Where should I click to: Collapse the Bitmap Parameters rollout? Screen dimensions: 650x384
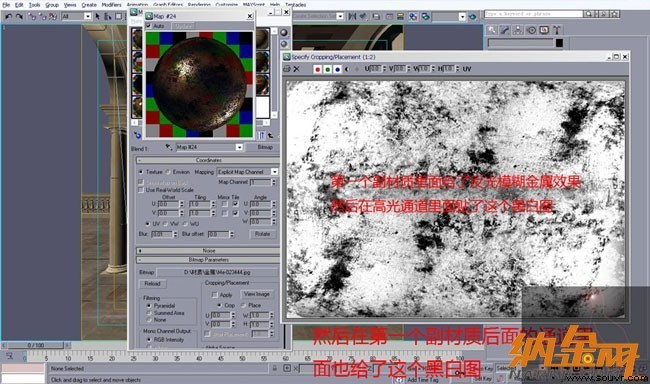[208, 260]
